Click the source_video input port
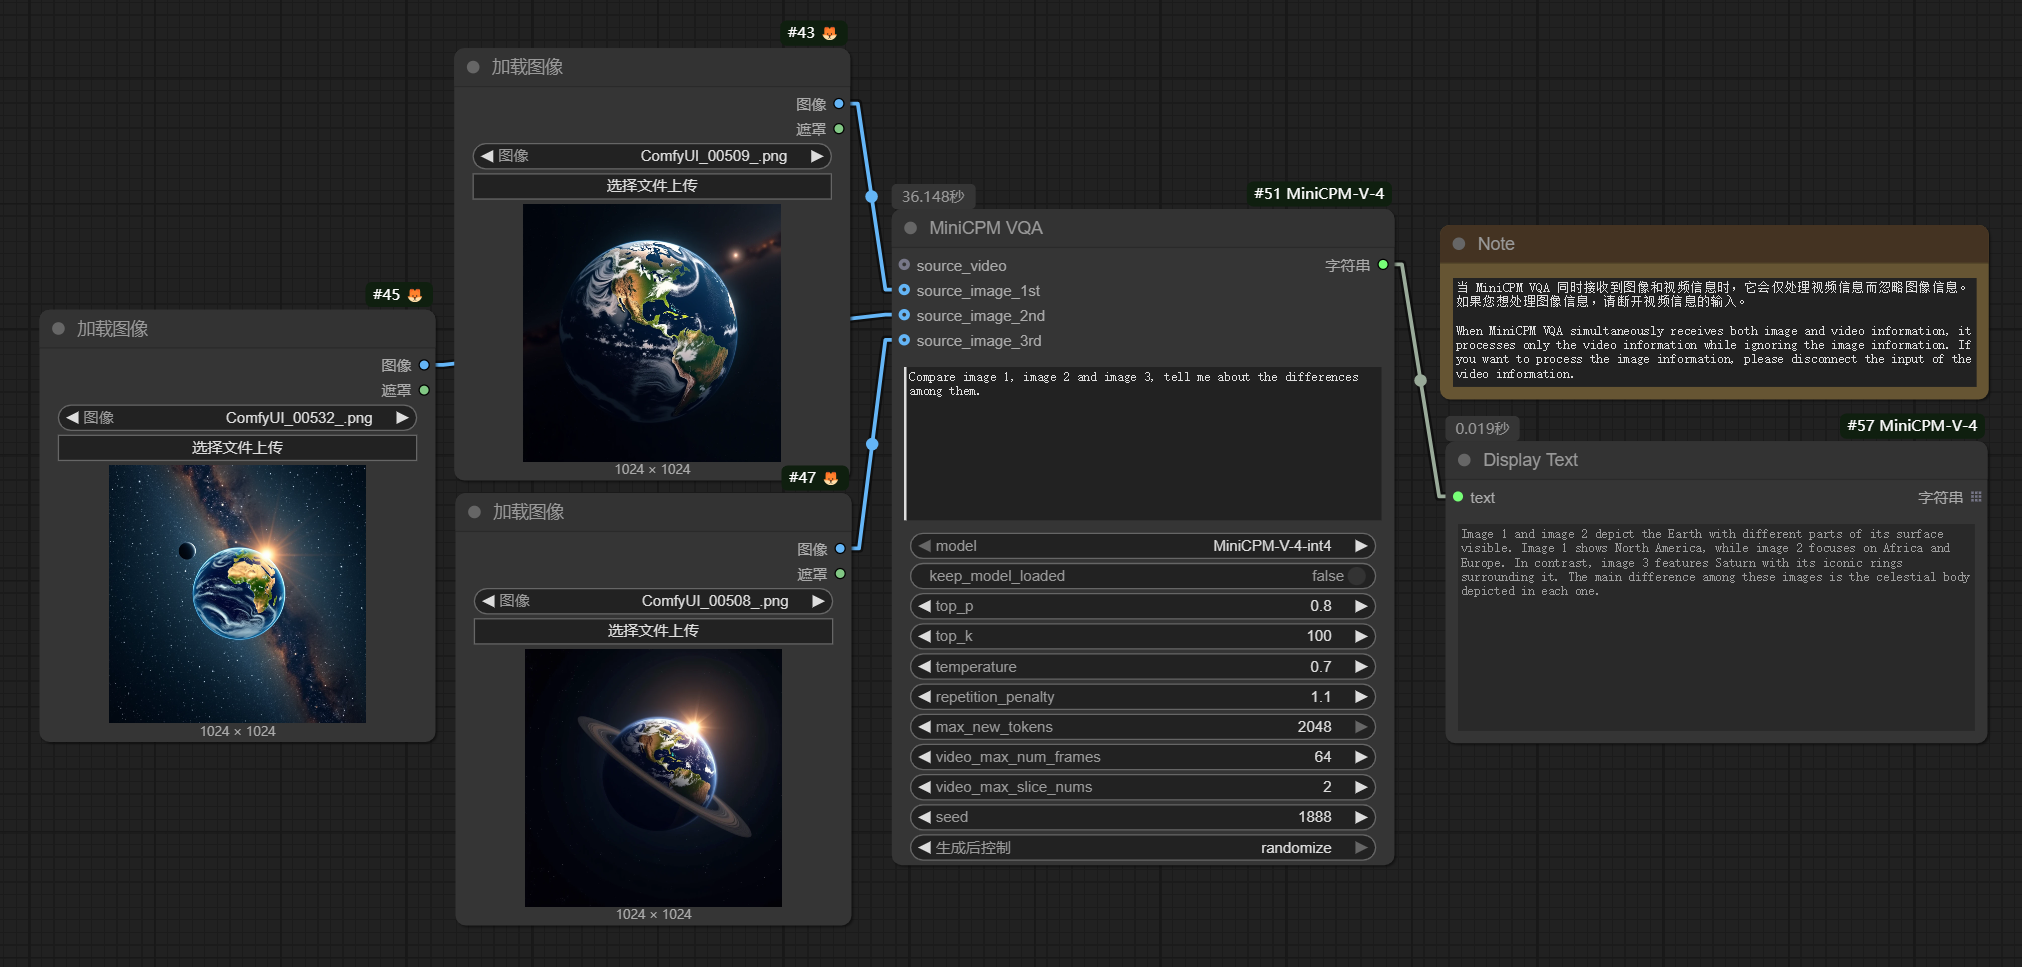Screen dimensions: 2022x967 click(x=904, y=265)
